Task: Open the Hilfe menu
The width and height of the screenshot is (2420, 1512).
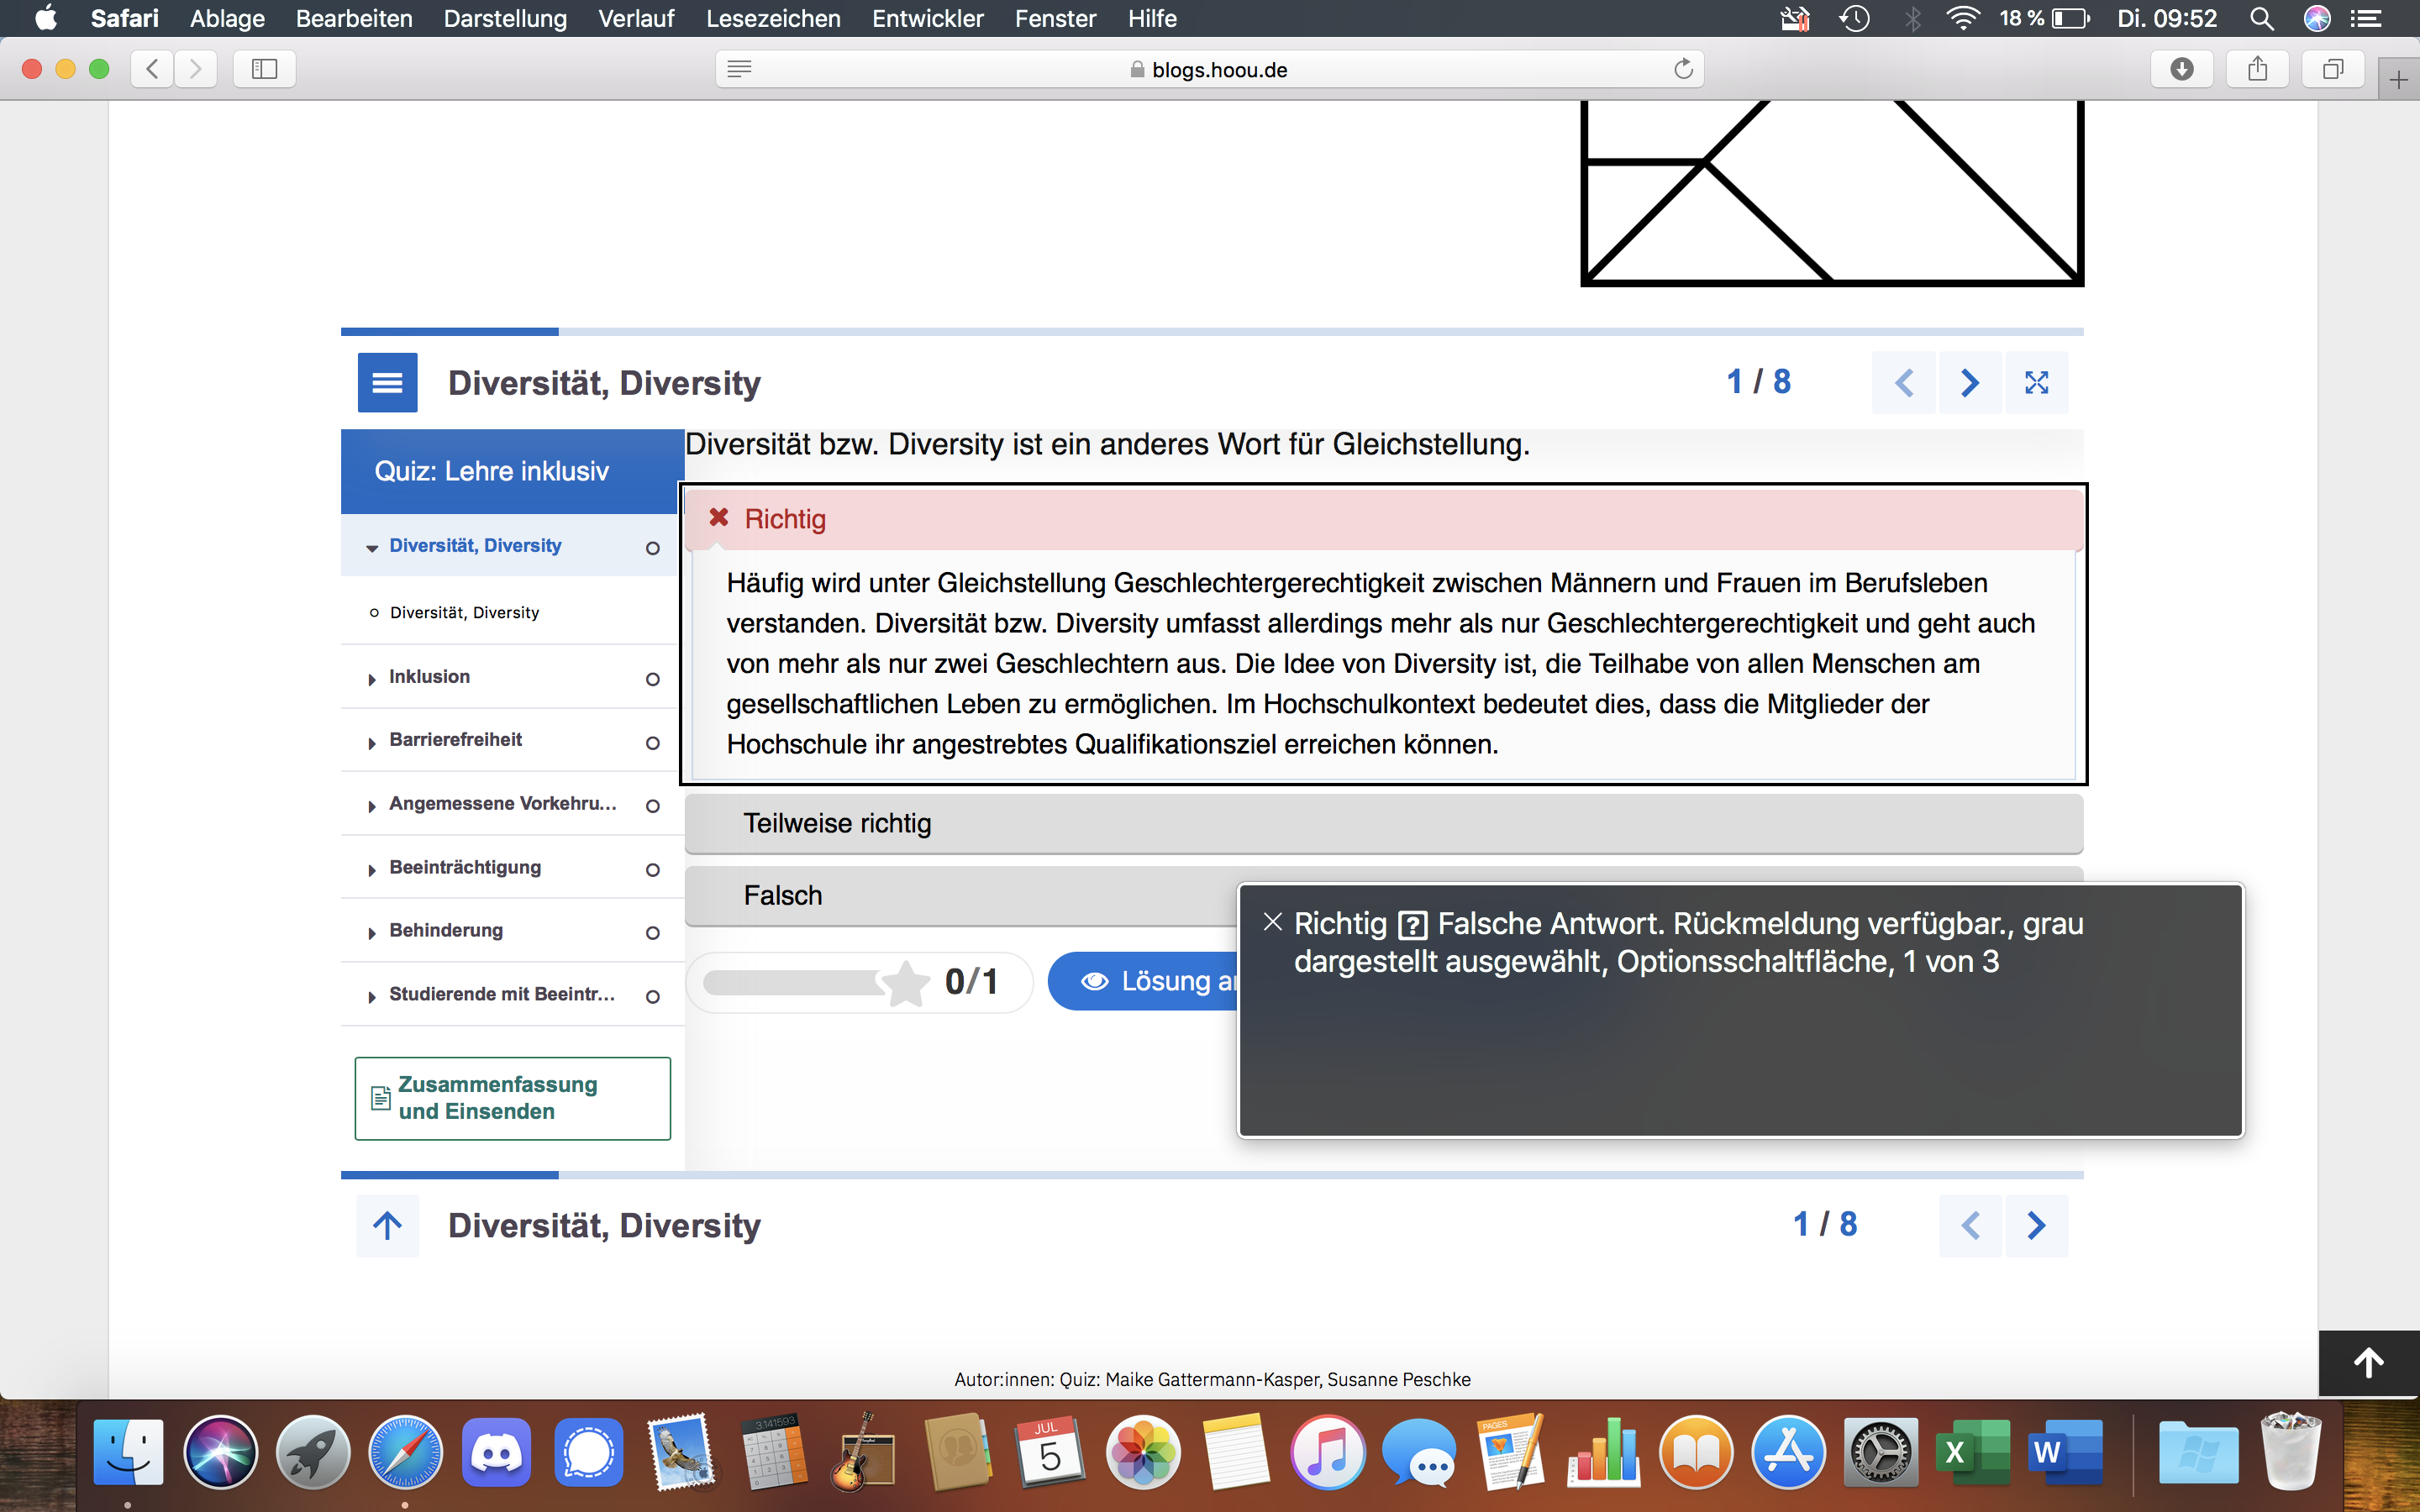Action: pyautogui.click(x=1152, y=18)
